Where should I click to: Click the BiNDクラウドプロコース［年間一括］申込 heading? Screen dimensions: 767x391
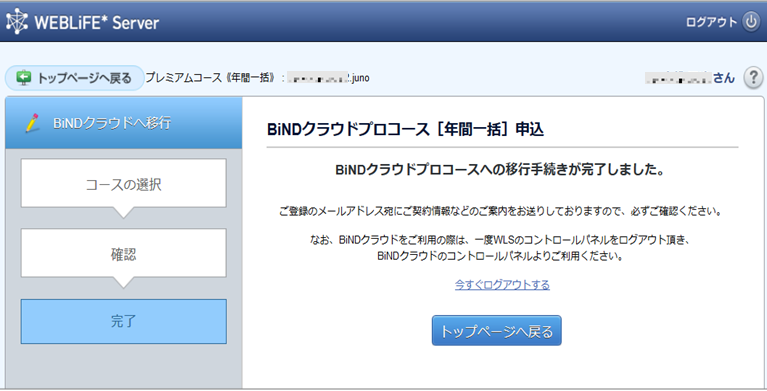406,129
